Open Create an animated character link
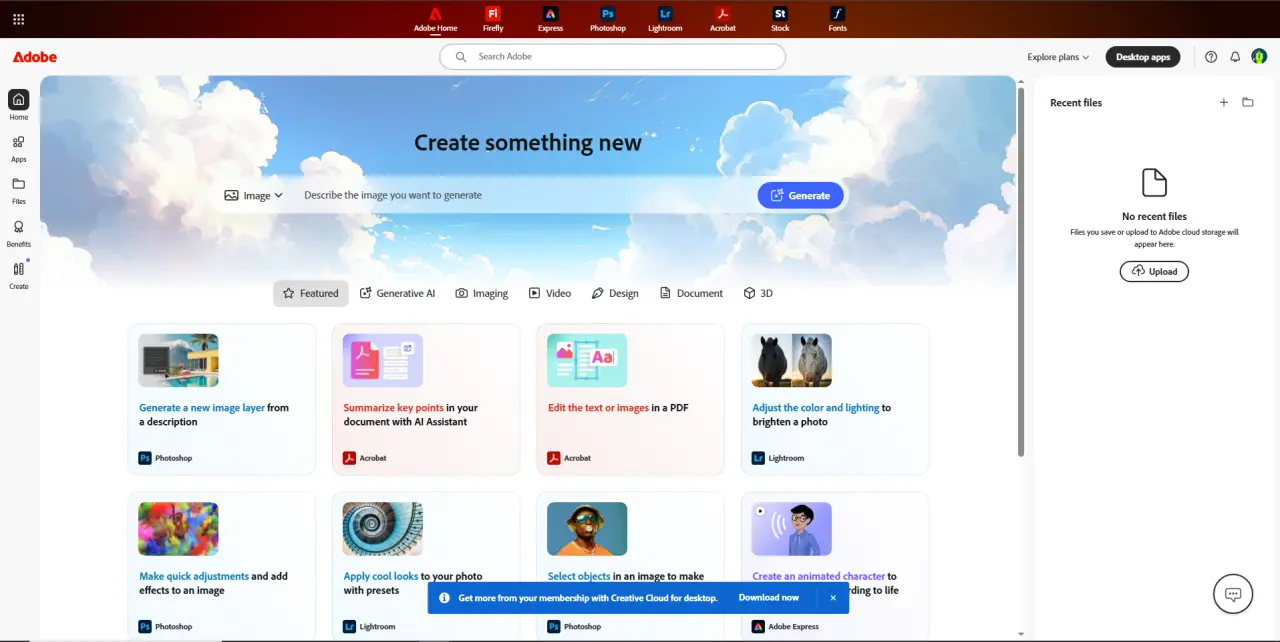This screenshot has width=1280, height=642. pos(819,576)
